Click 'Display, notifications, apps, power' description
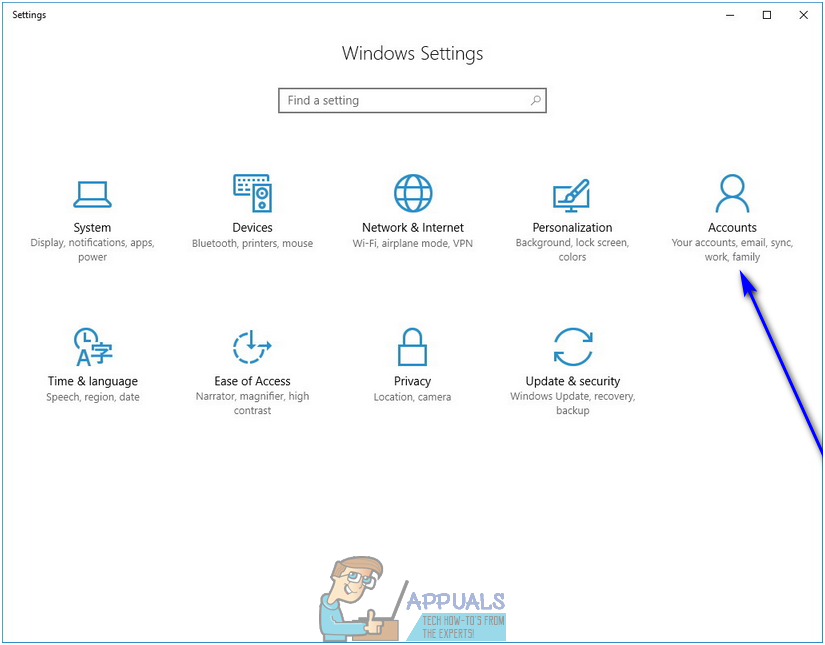This screenshot has height=645, width=825. (92, 250)
